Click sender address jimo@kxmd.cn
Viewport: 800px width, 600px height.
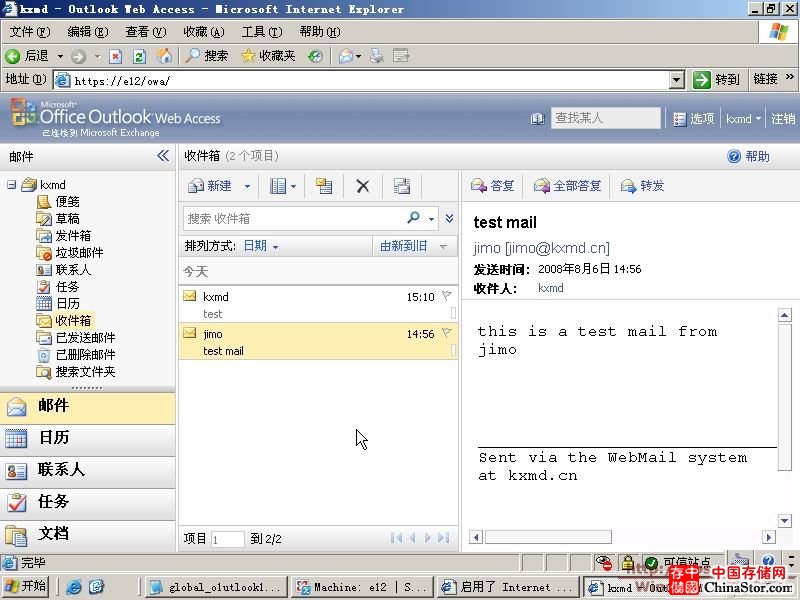(x=542, y=248)
